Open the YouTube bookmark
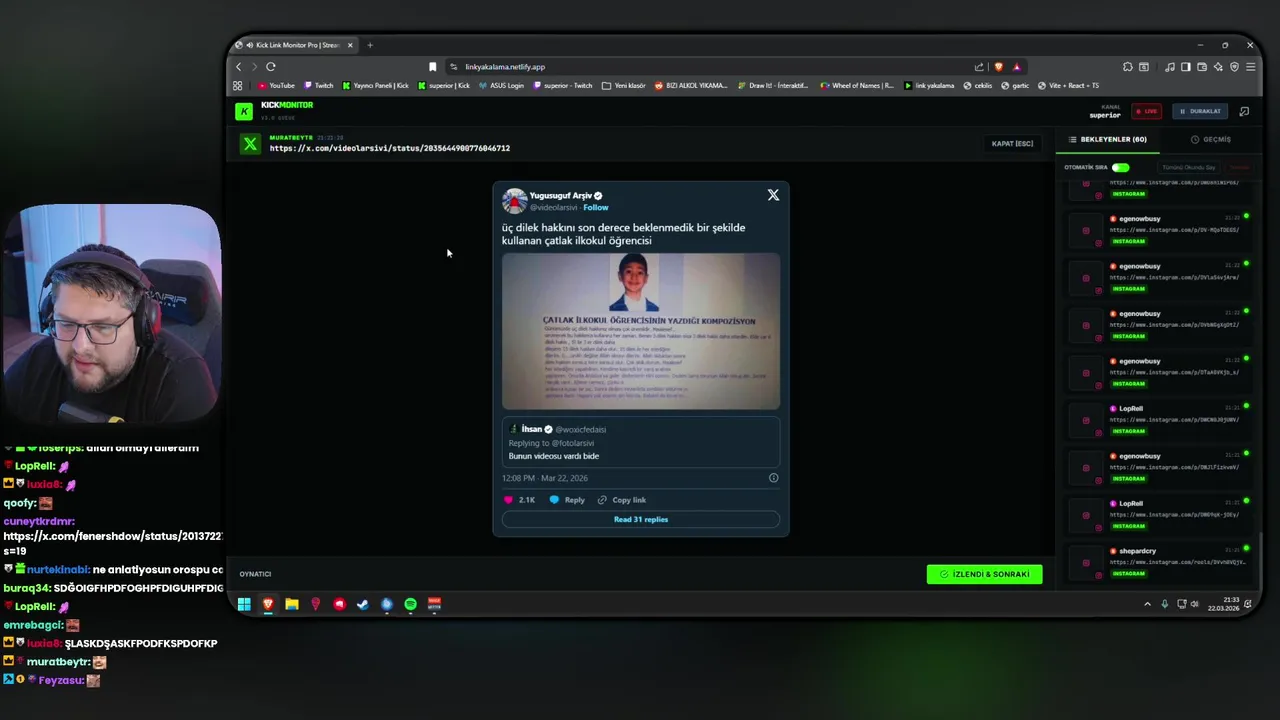The image size is (1280, 720). pos(277,86)
